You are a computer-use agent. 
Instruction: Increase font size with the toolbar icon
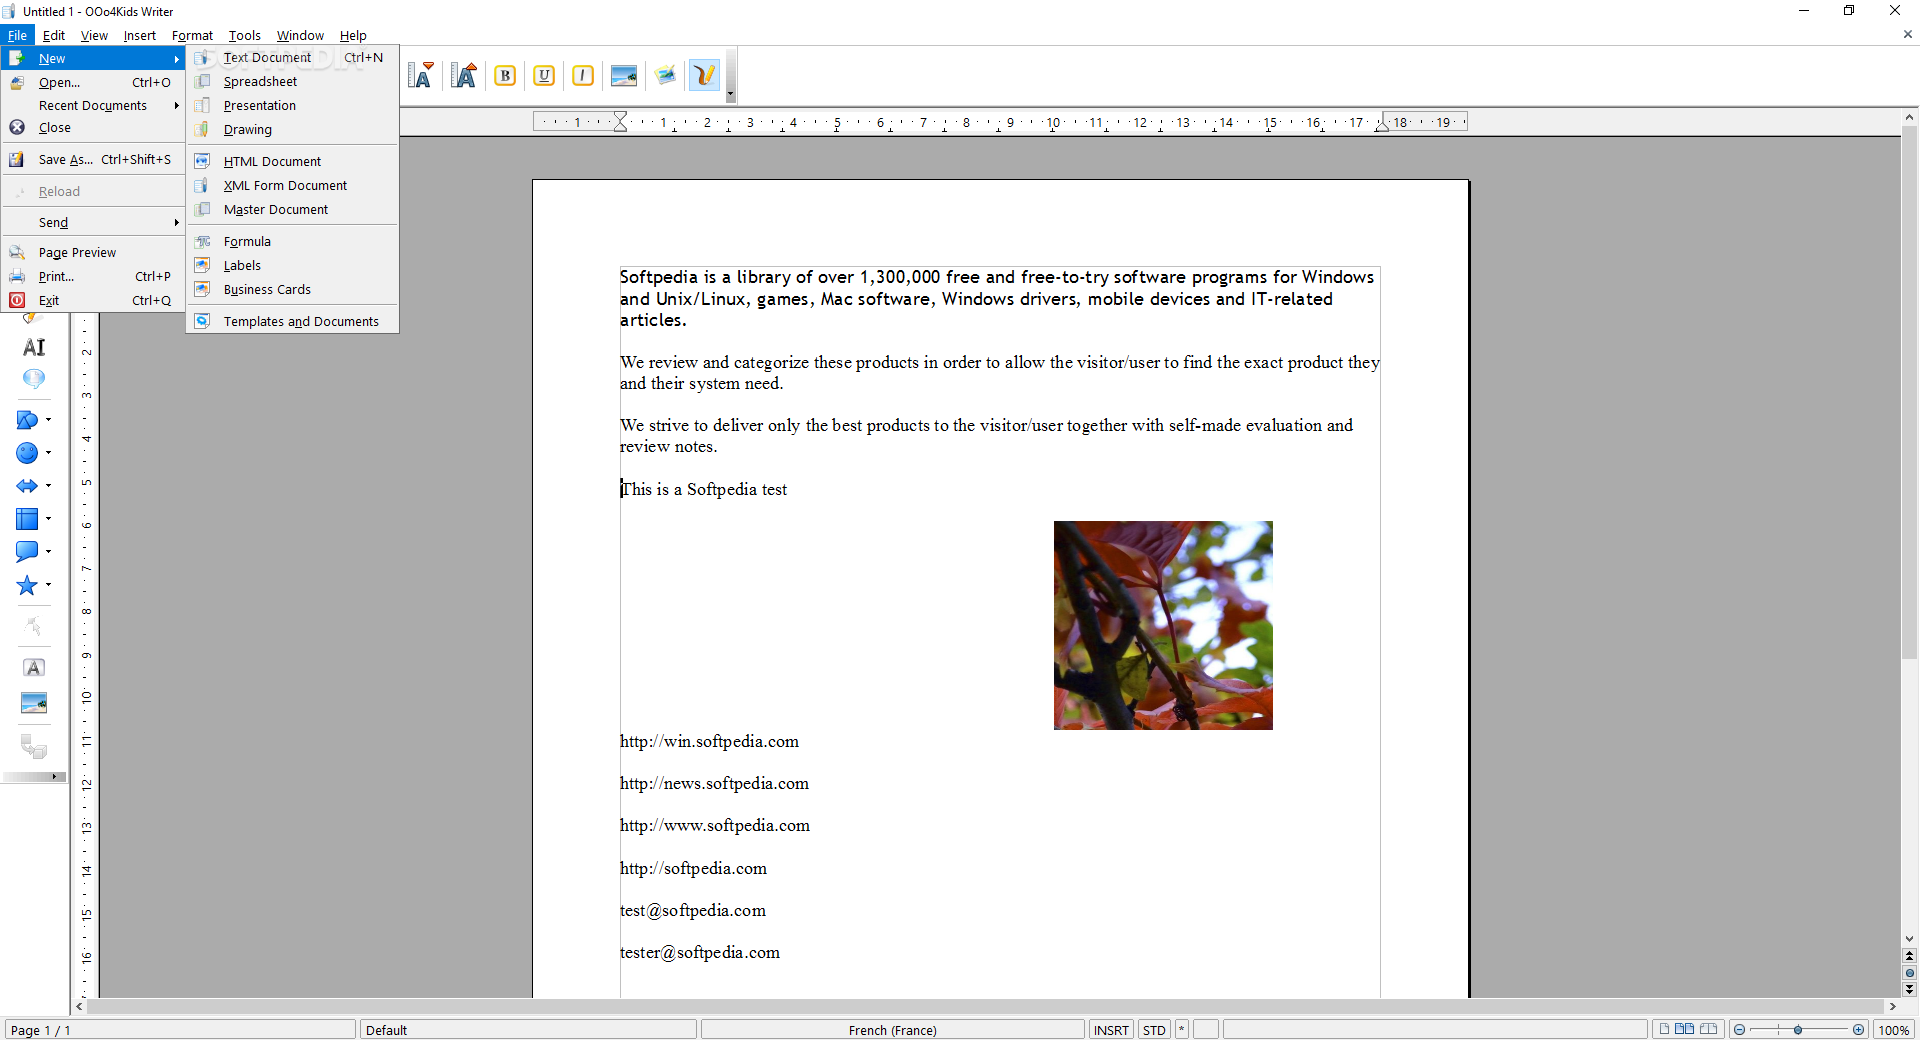point(464,75)
